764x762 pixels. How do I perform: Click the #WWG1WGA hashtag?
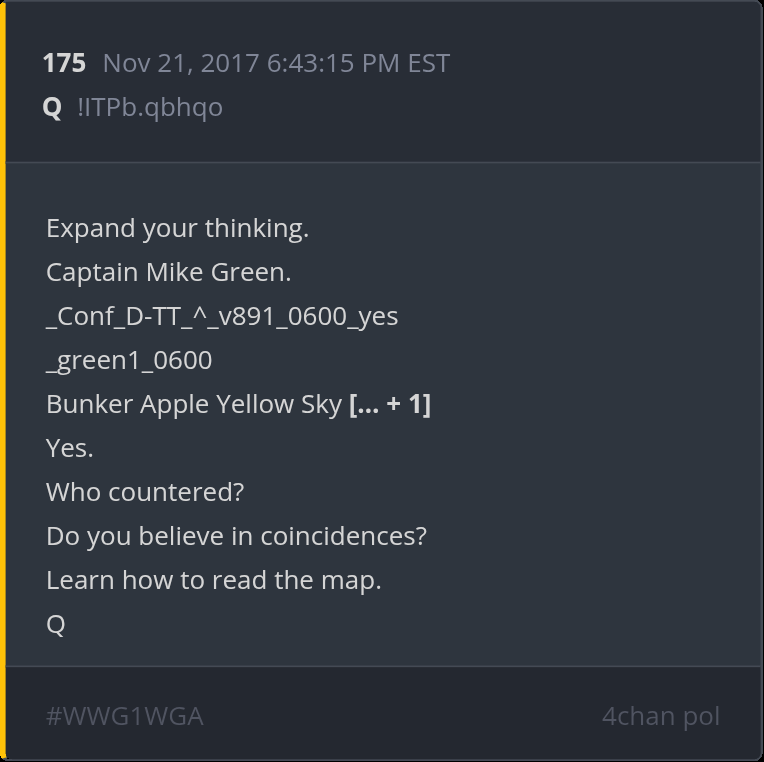click(125, 716)
